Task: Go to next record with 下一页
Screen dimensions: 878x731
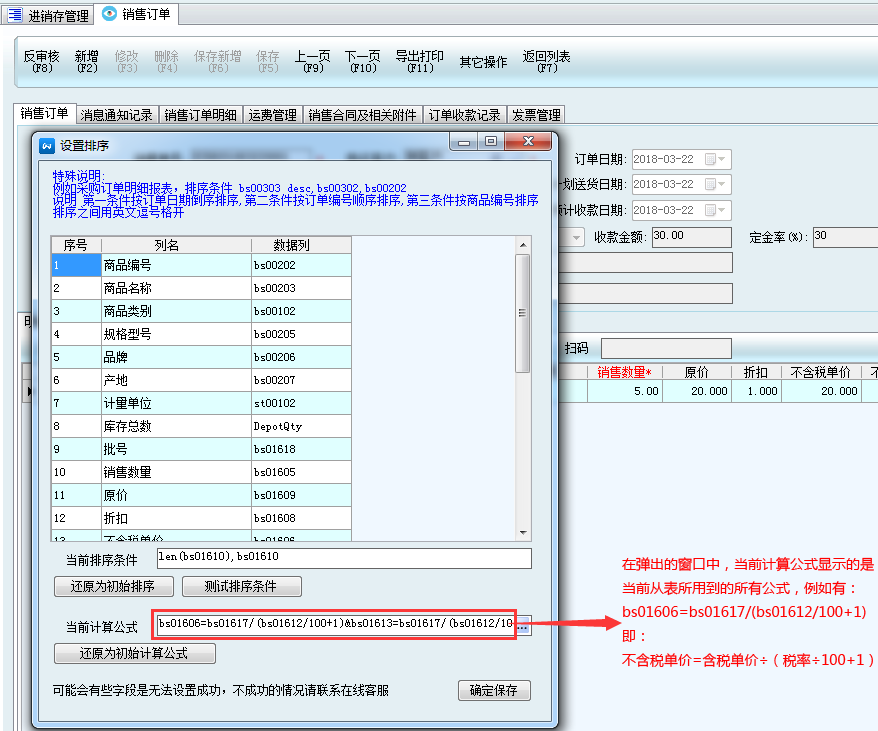Action: (362, 62)
